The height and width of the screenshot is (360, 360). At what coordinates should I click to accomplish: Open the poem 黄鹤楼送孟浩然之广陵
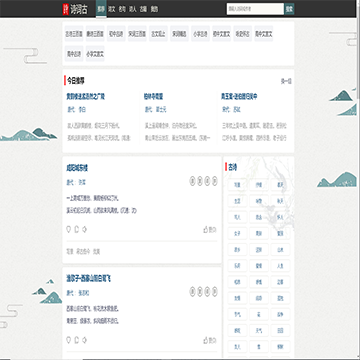[x=86, y=97]
